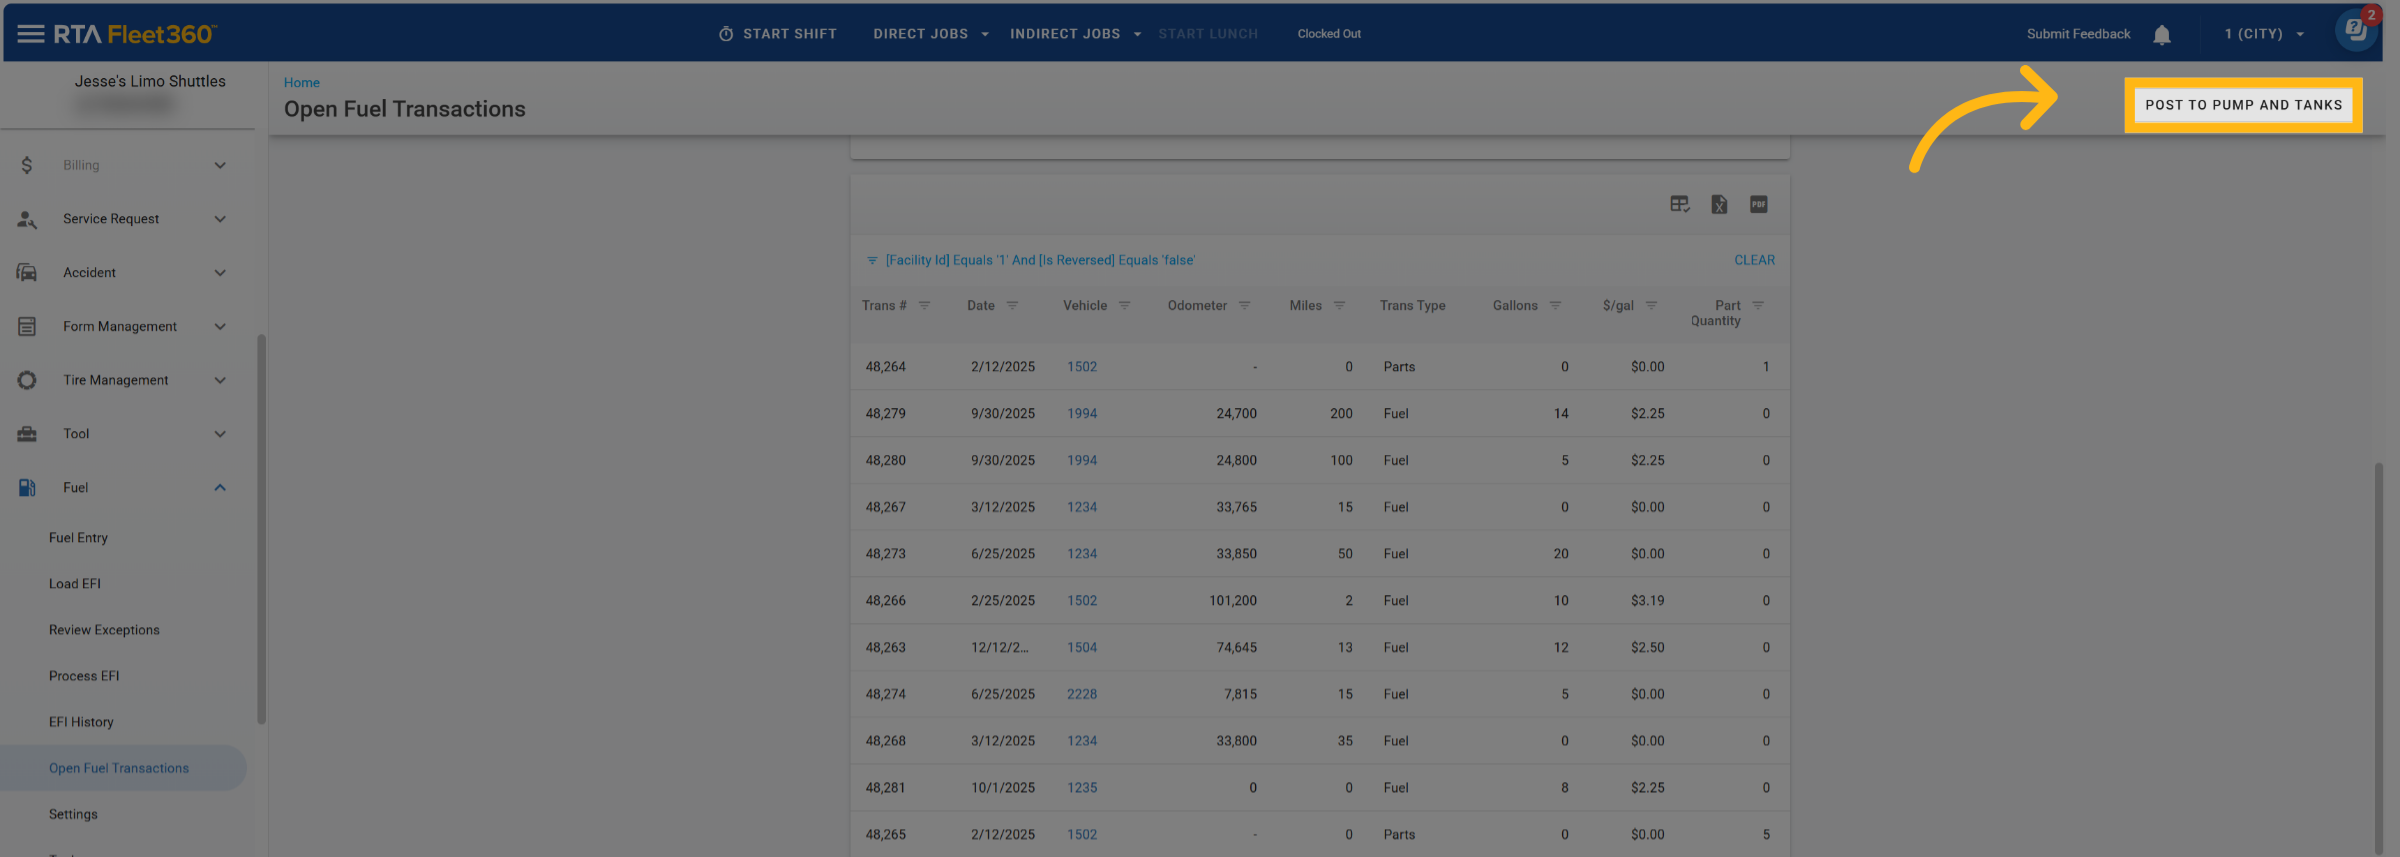Open filter for Vehicle column
Screen dimensions: 2400x857
(x=1124, y=306)
